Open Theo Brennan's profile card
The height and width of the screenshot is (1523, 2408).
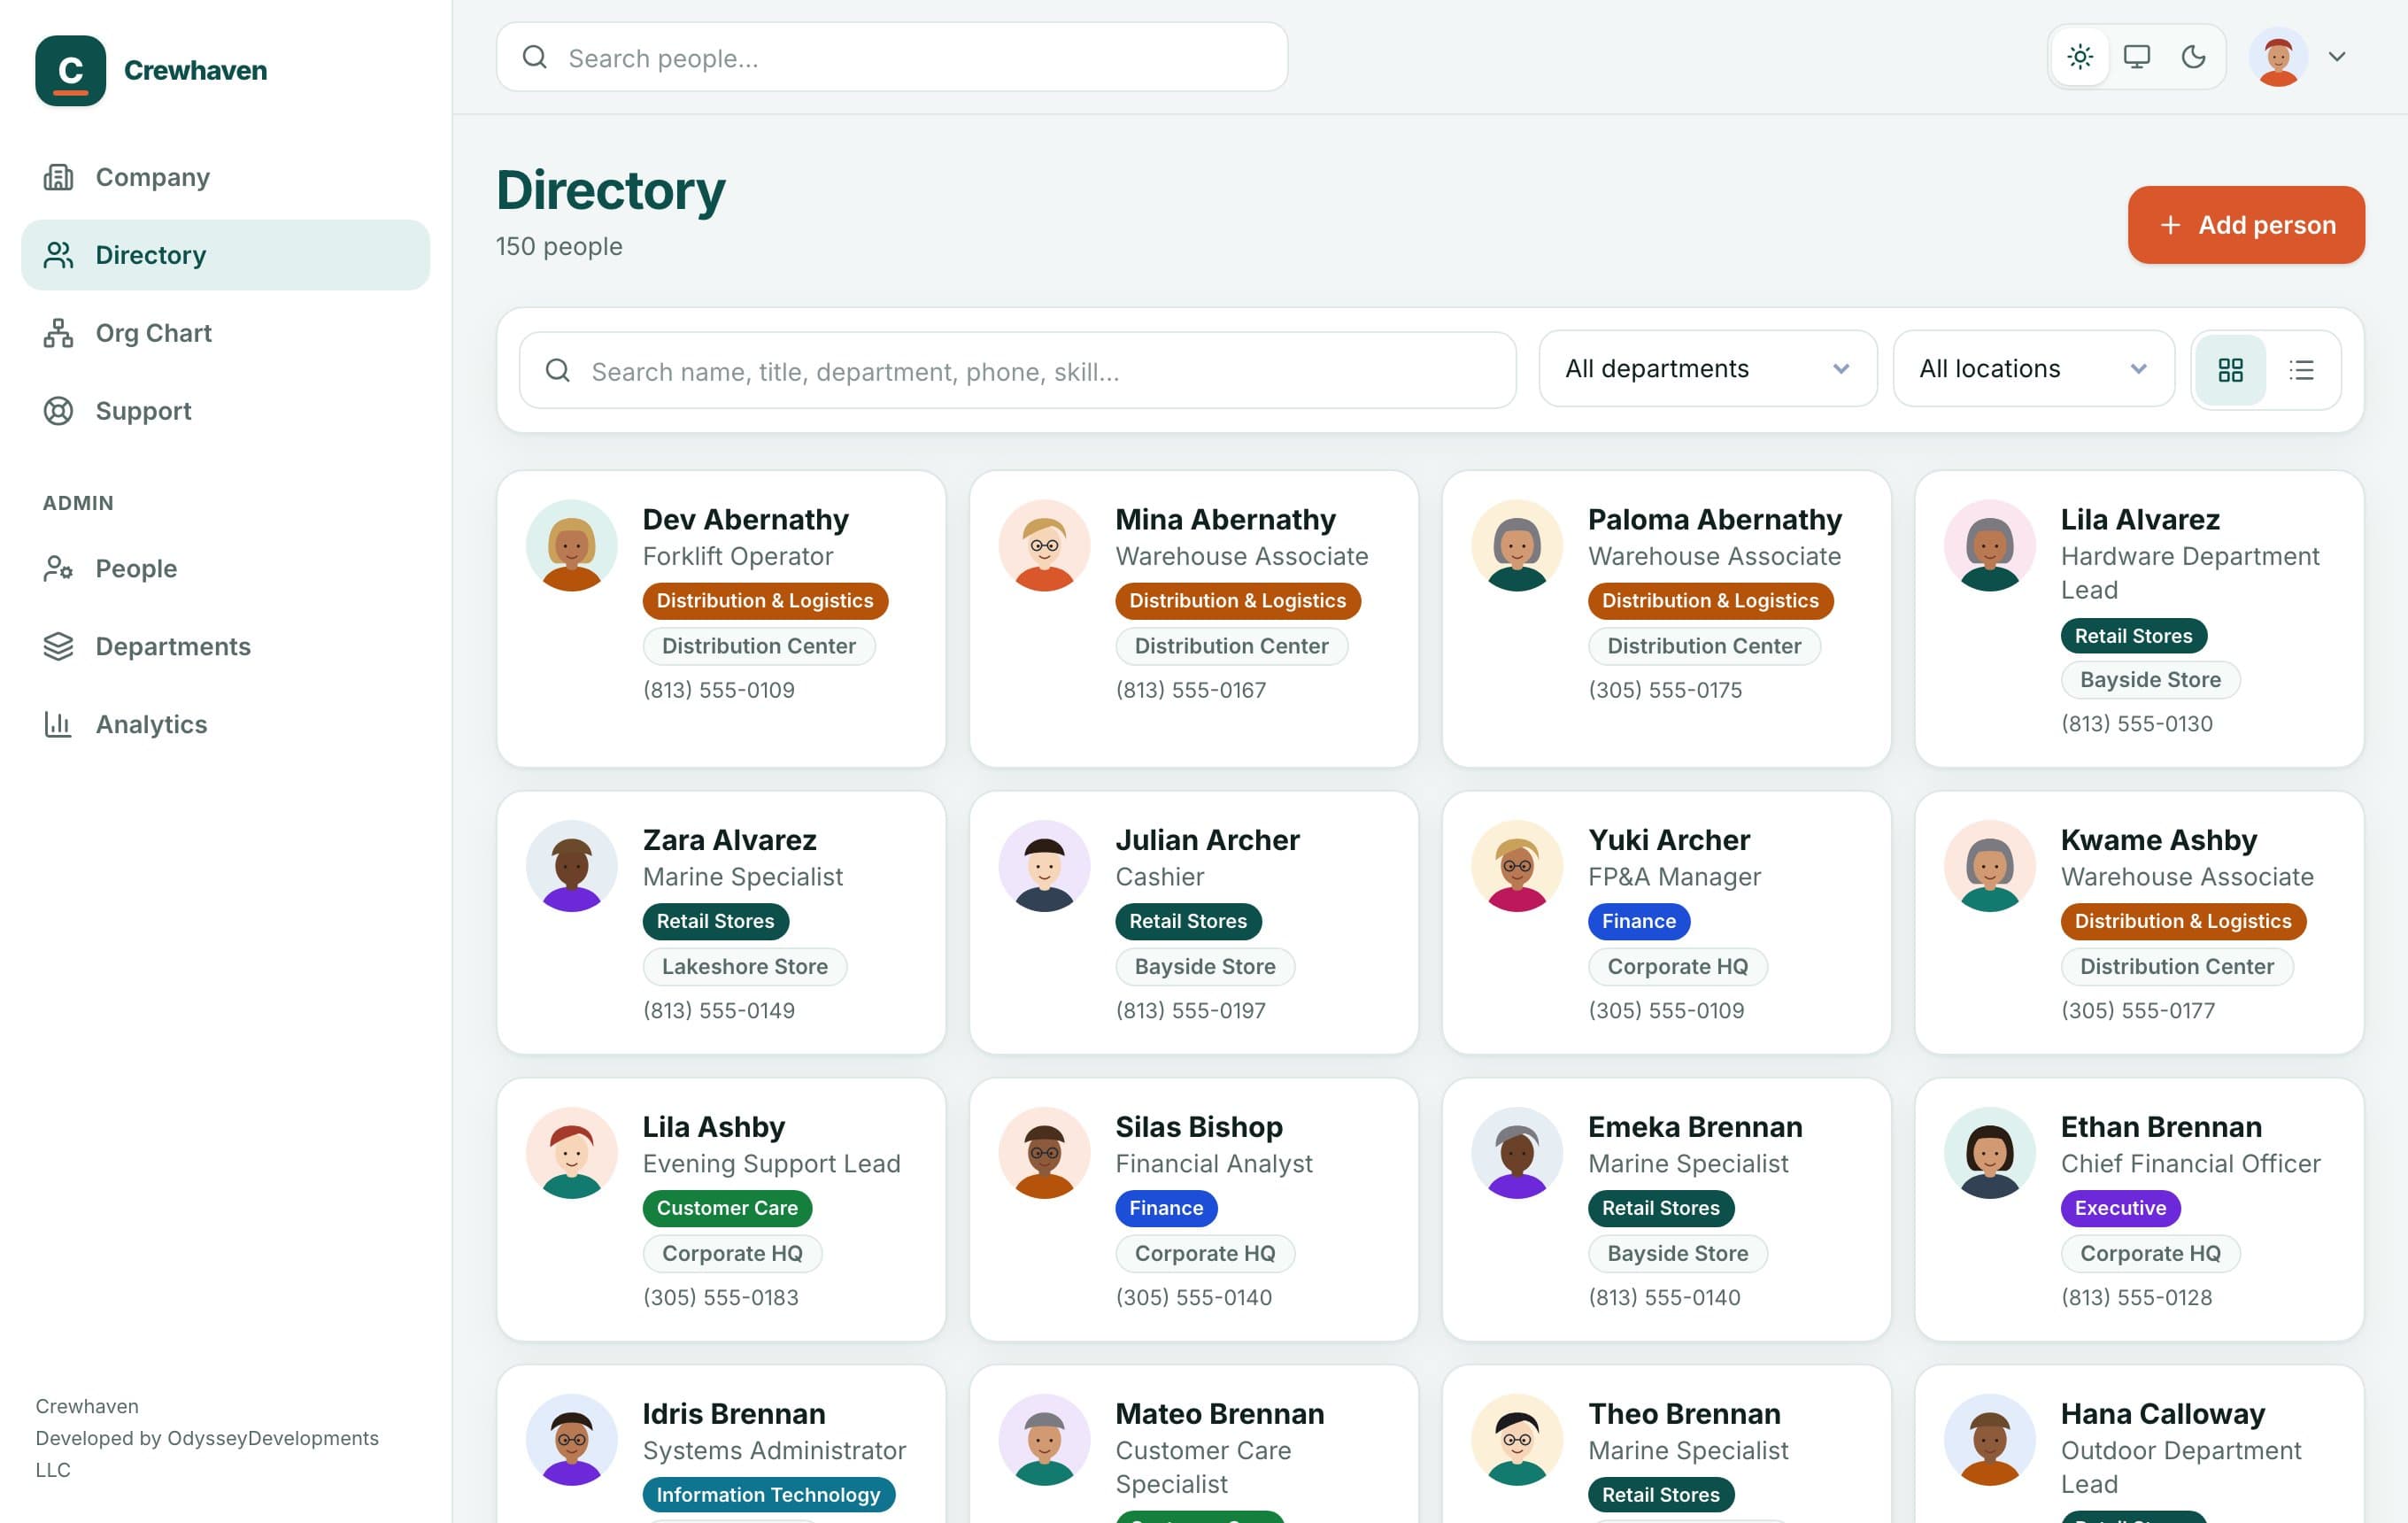[x=1666, y=1445]
